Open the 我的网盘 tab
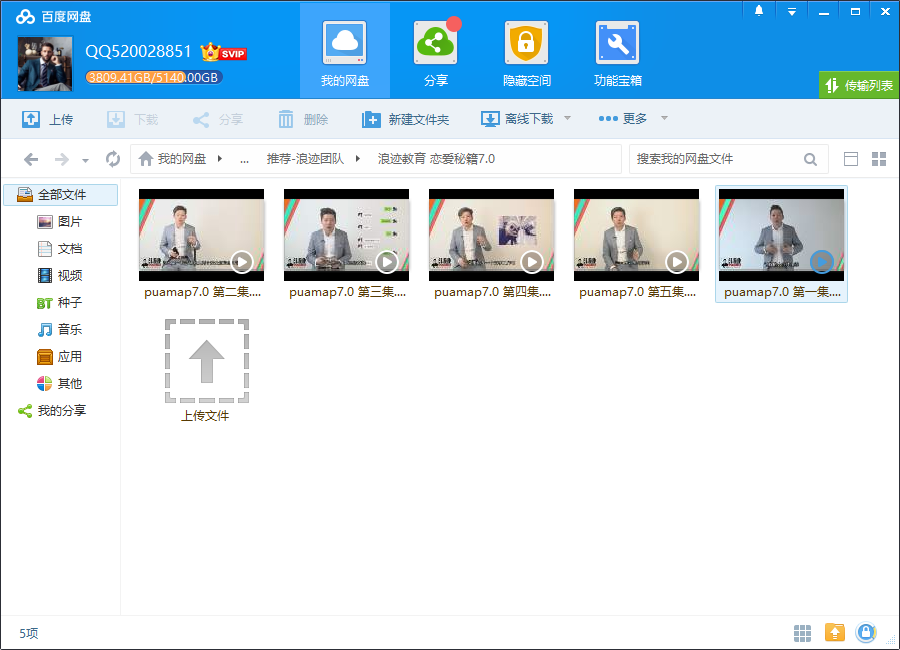The image size is (900, 650). click(x=345, y=51)
